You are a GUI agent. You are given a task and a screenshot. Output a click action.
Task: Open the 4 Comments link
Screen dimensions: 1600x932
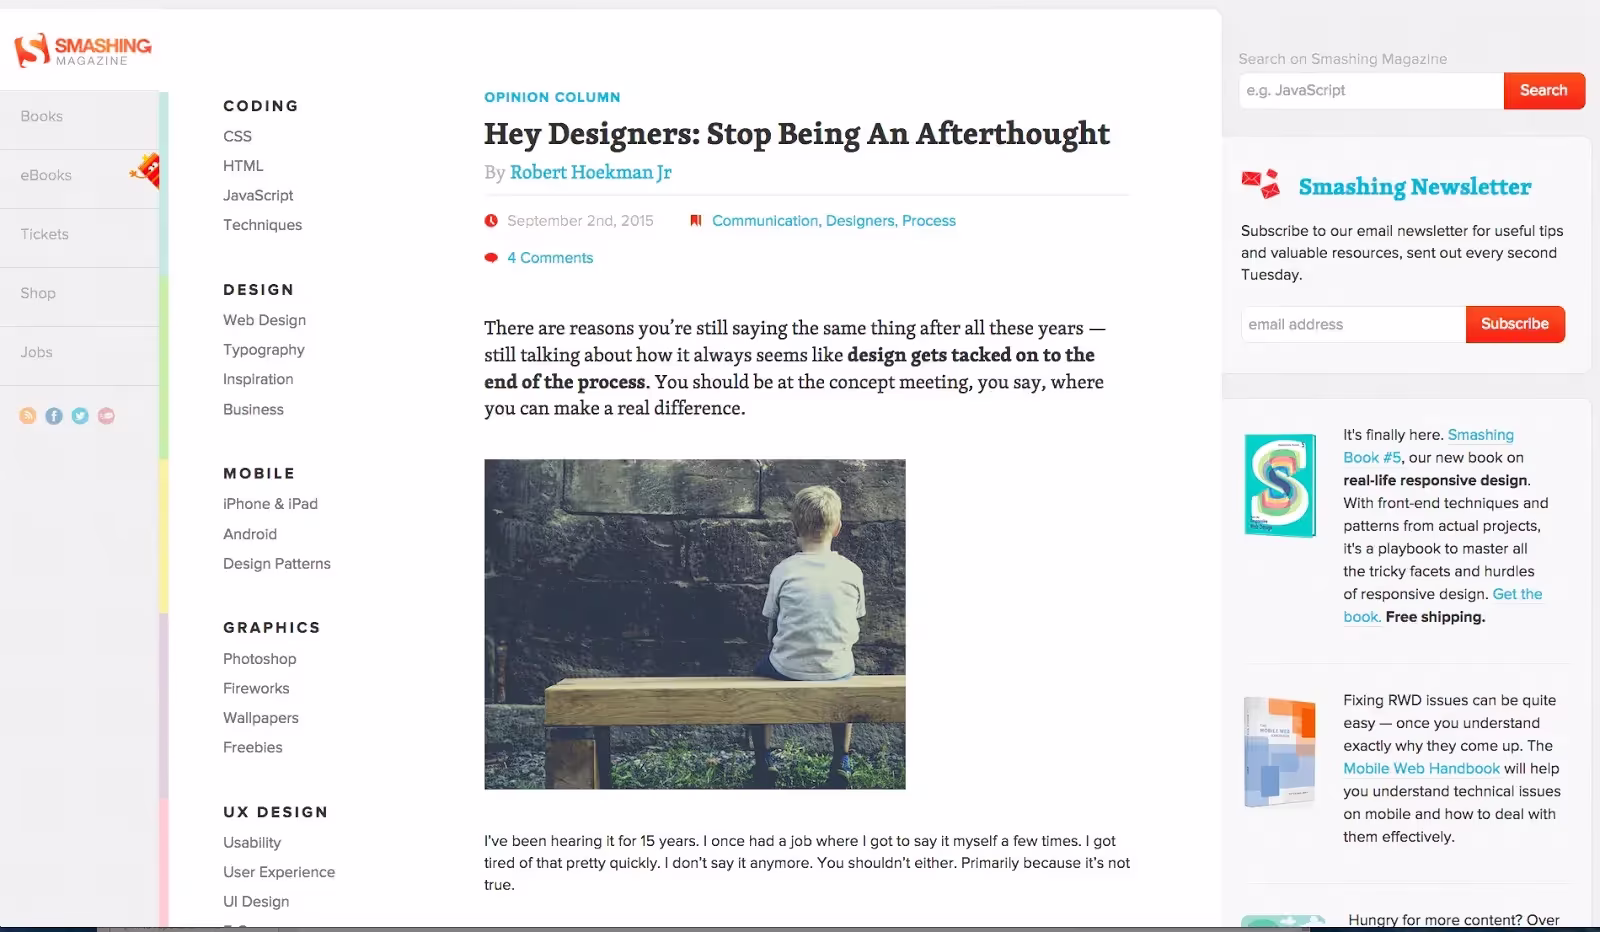(x=550, y=258)
